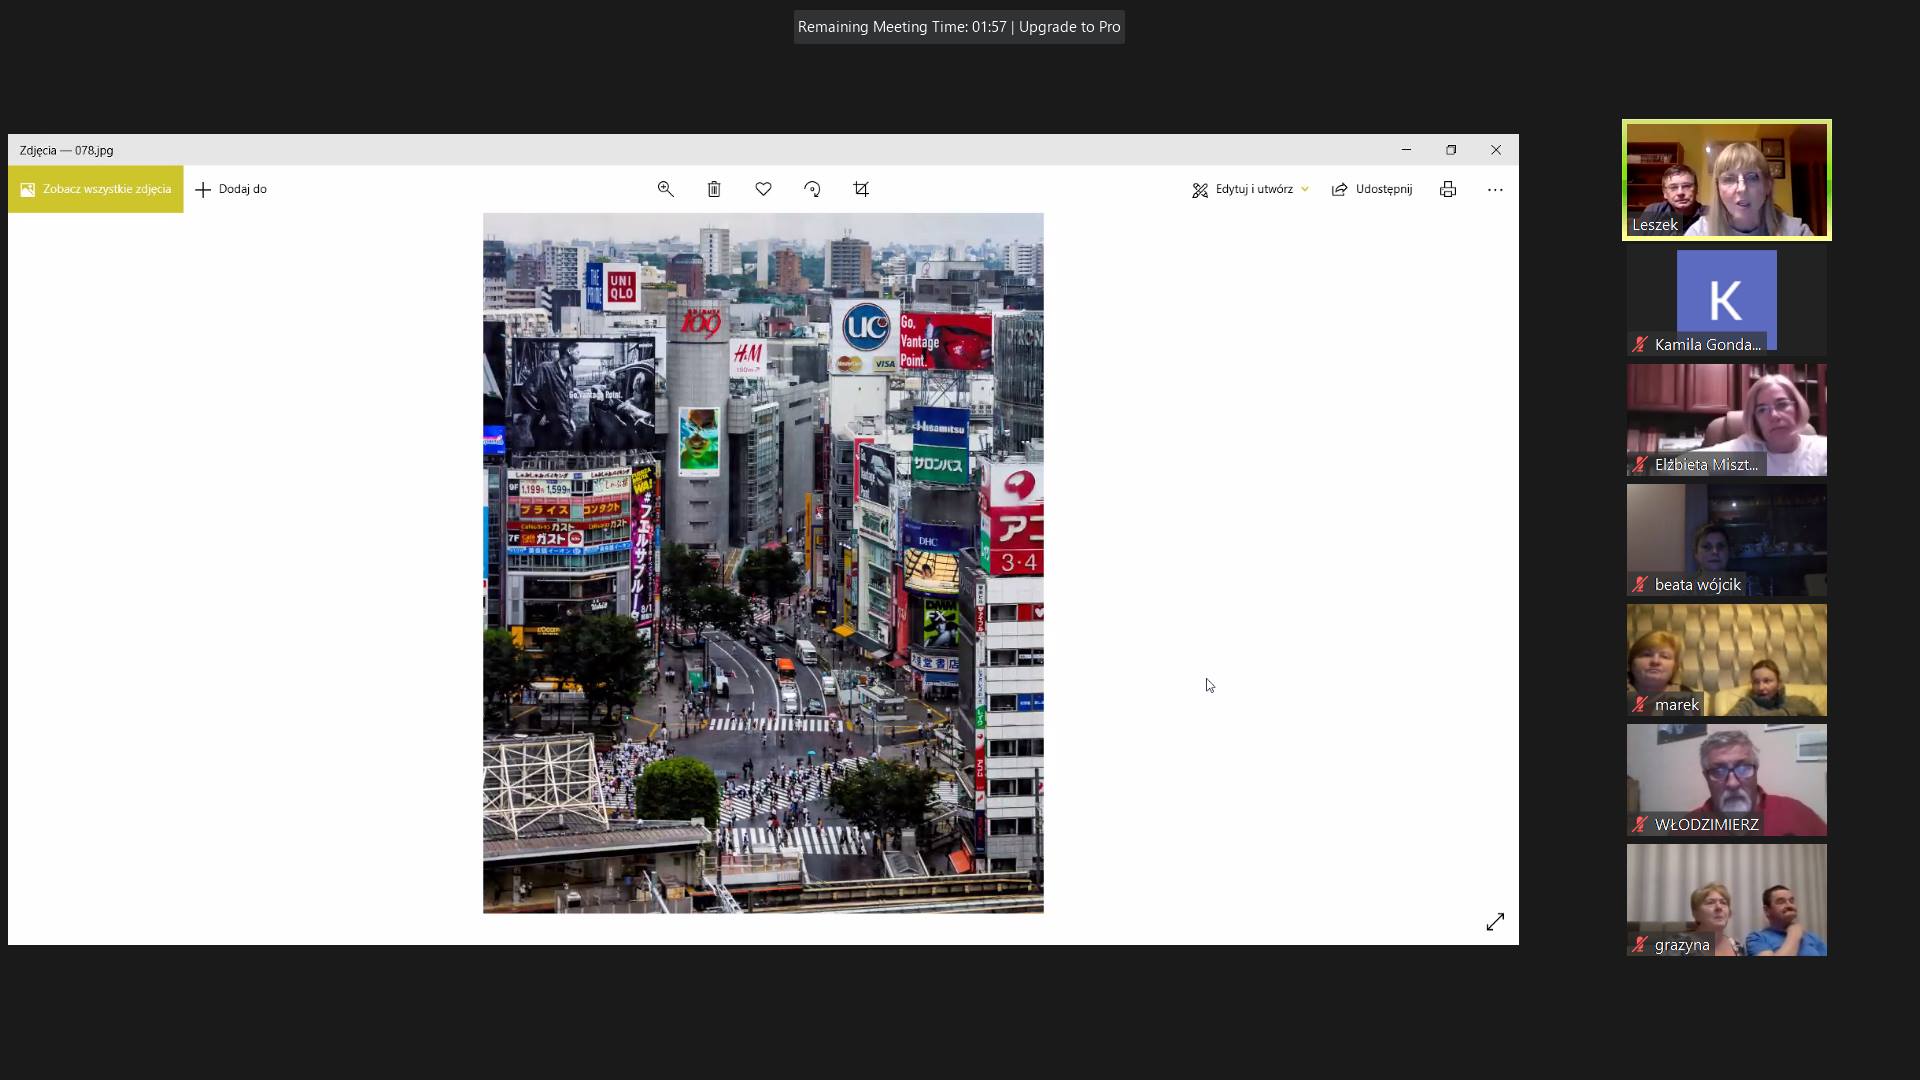
Task: Add photo to favorites with heart icon
Action: [x=763, y=189]
